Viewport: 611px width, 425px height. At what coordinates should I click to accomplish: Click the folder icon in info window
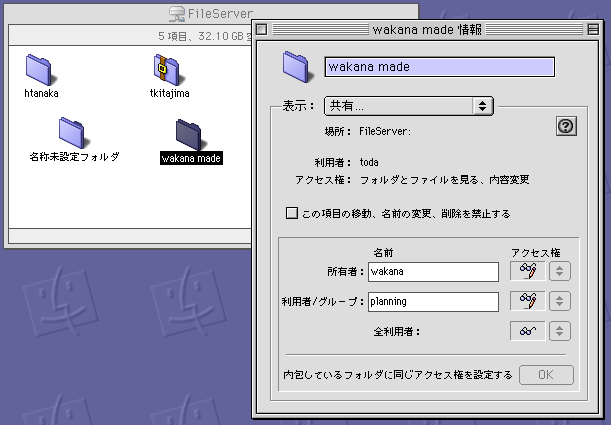298,66
